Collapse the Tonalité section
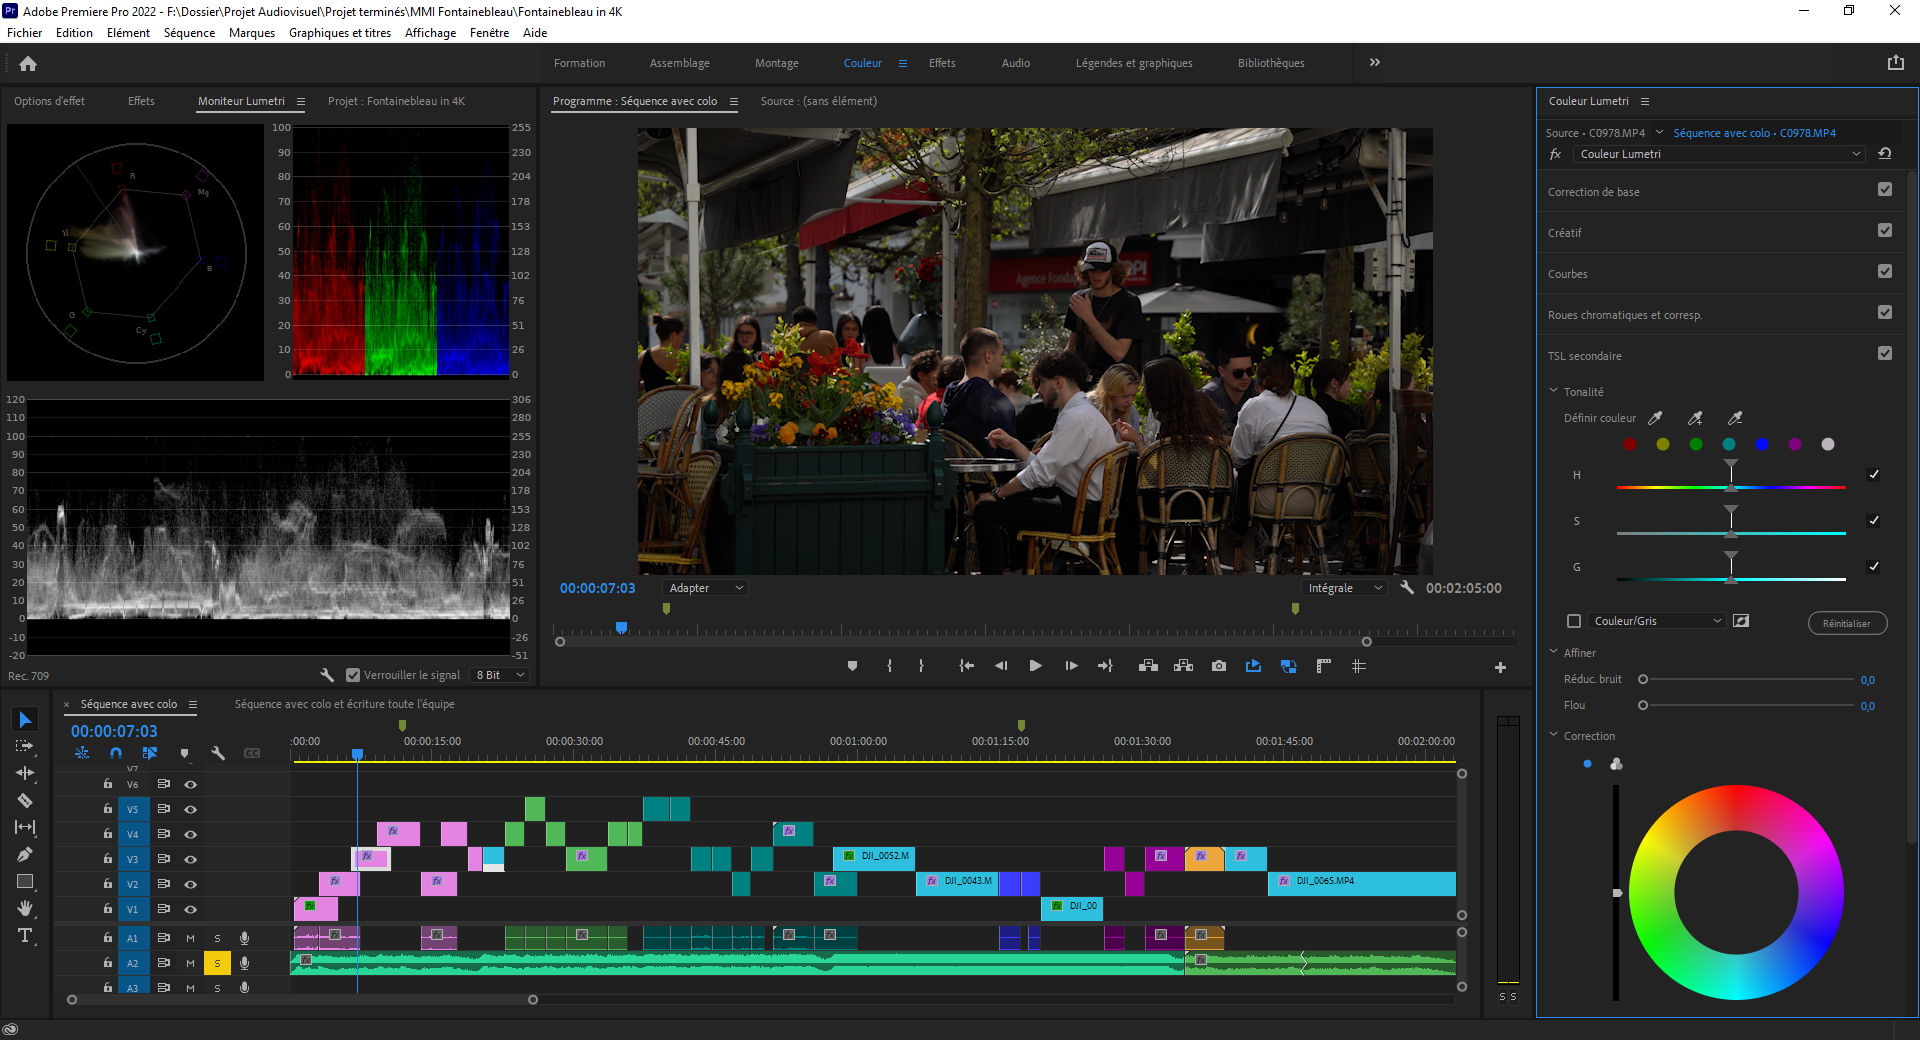This screenshot has height=1040, width=1920. tap(1554, 391)
